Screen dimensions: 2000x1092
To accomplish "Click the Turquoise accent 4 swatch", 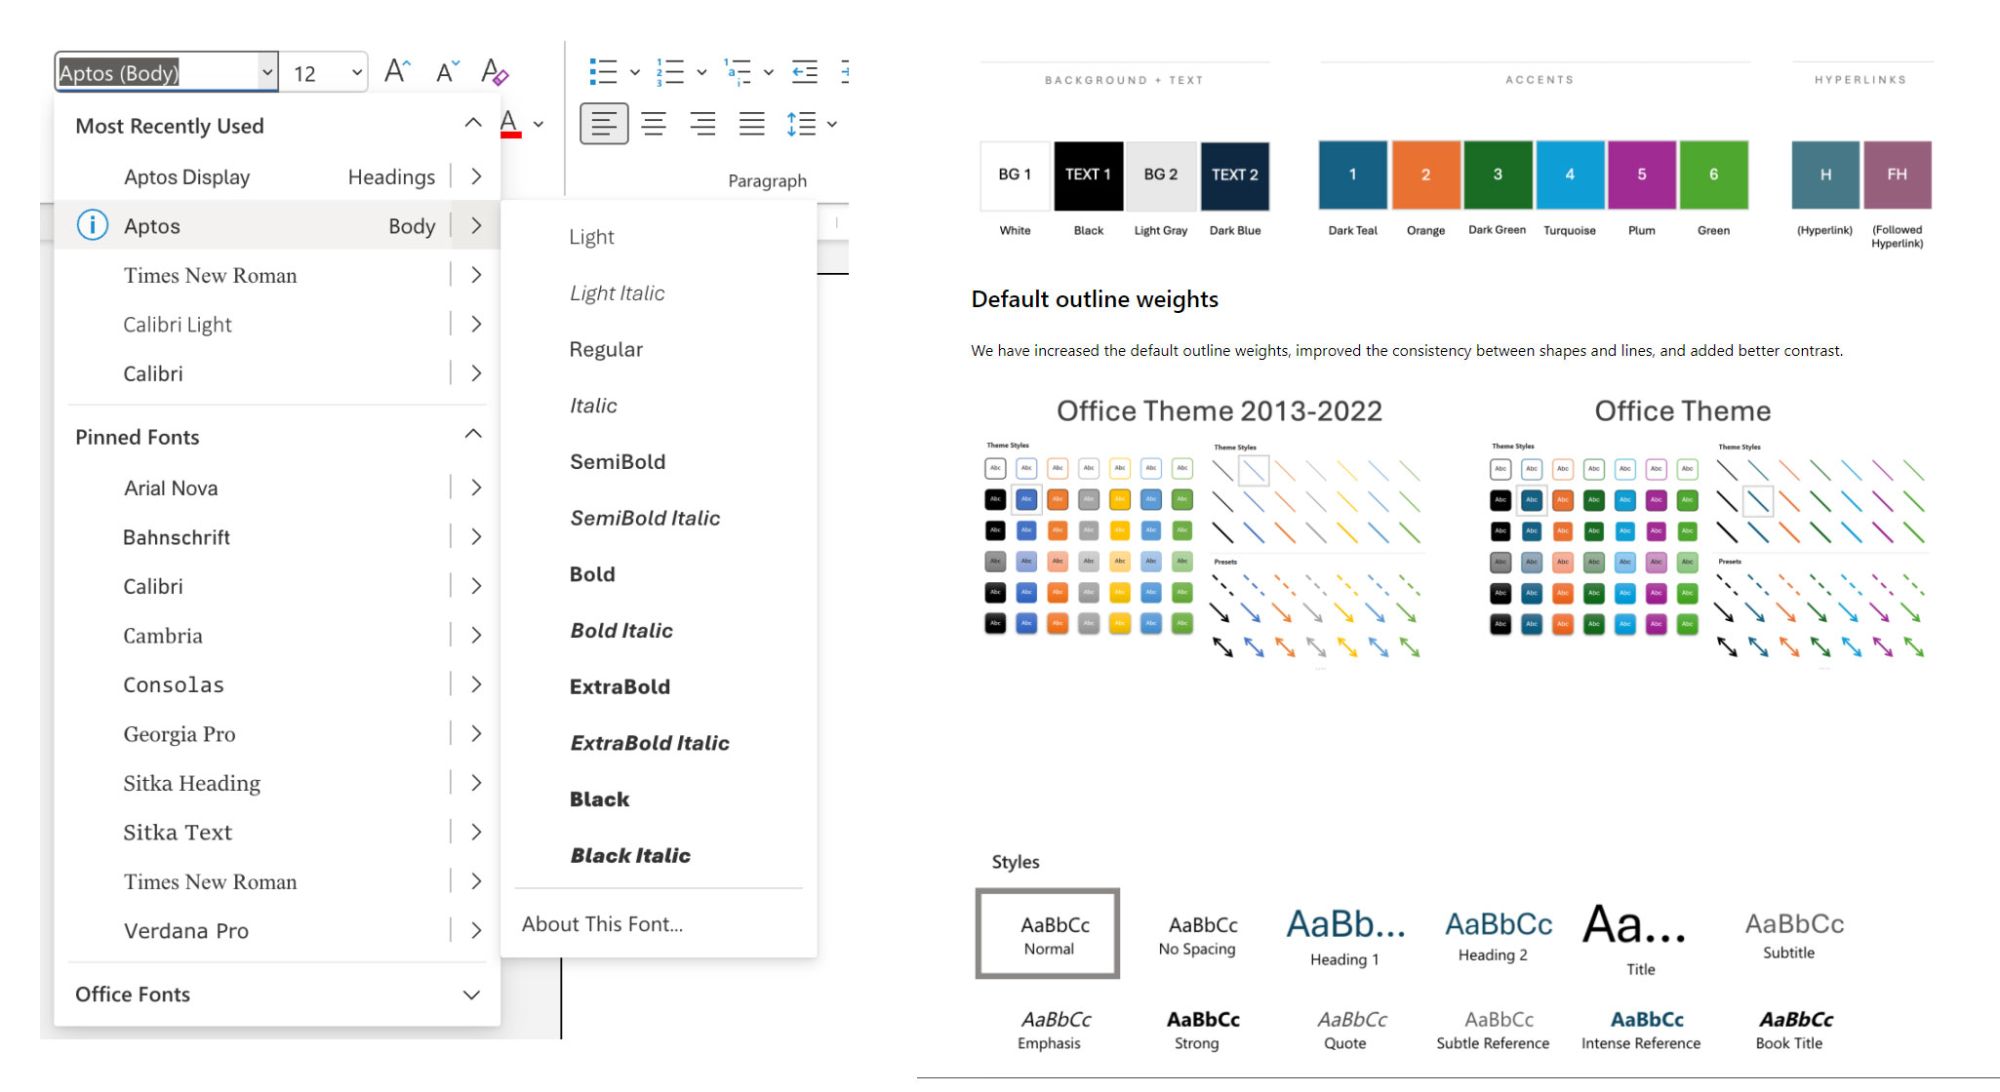I will tap(1570, 175).
